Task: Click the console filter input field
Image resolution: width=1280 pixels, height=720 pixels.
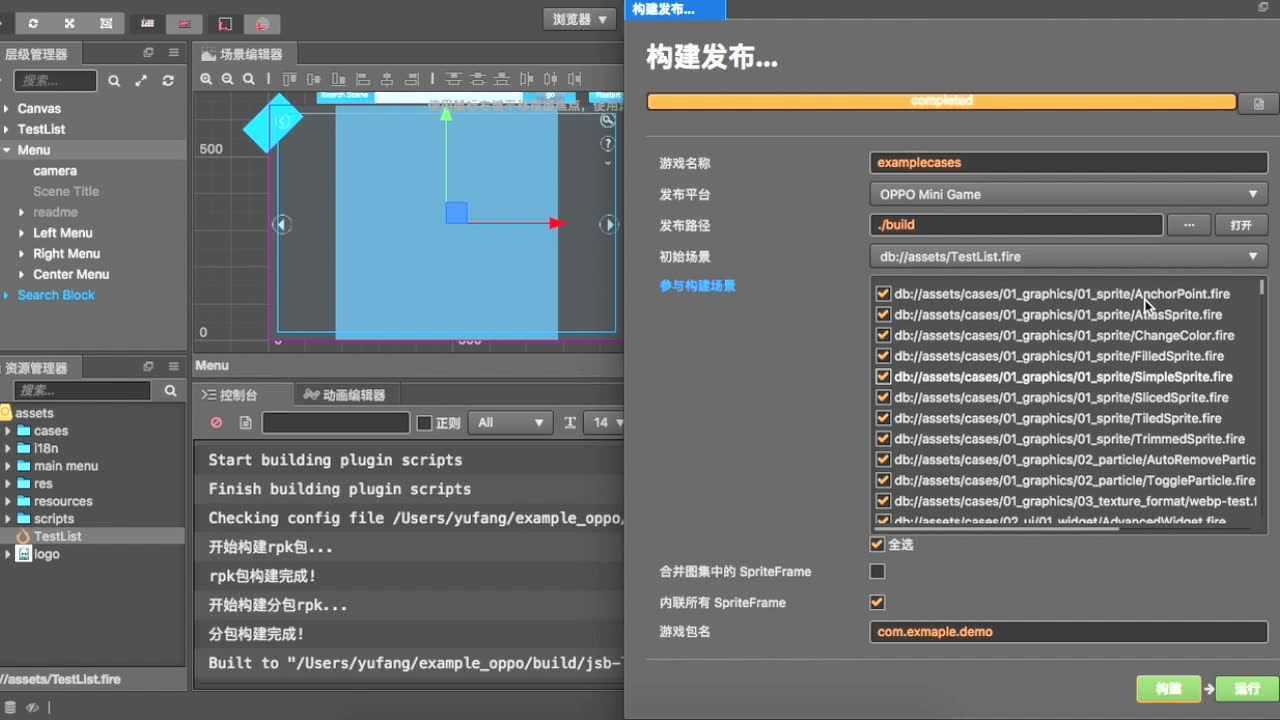Action: [x=336, y=423]
